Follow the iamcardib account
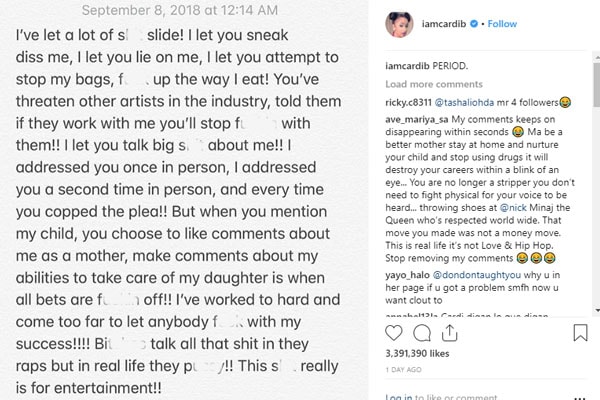The height and width of the screenshot is (400, 600). coord(503,23)
